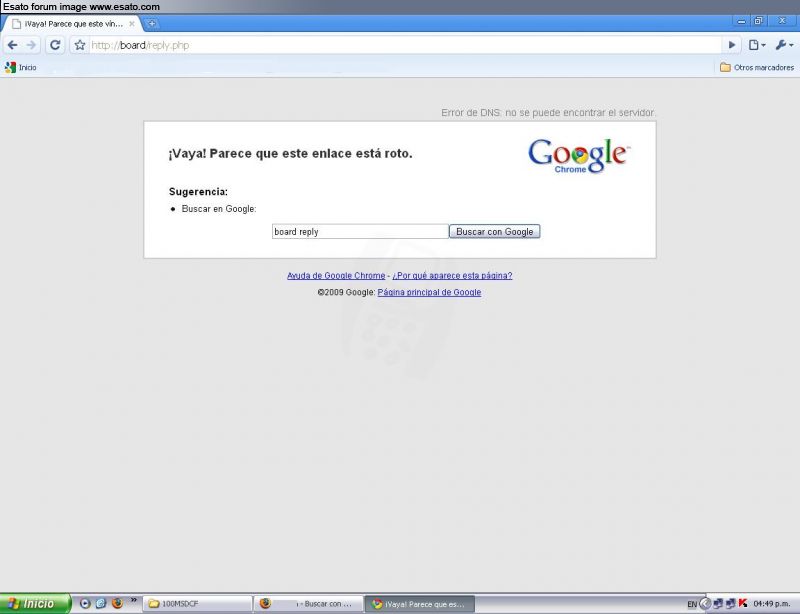Viewport: 800px width, 614px height.
Task: Click the Kaspersky red K tray icon
Action: tap(743, 603)
